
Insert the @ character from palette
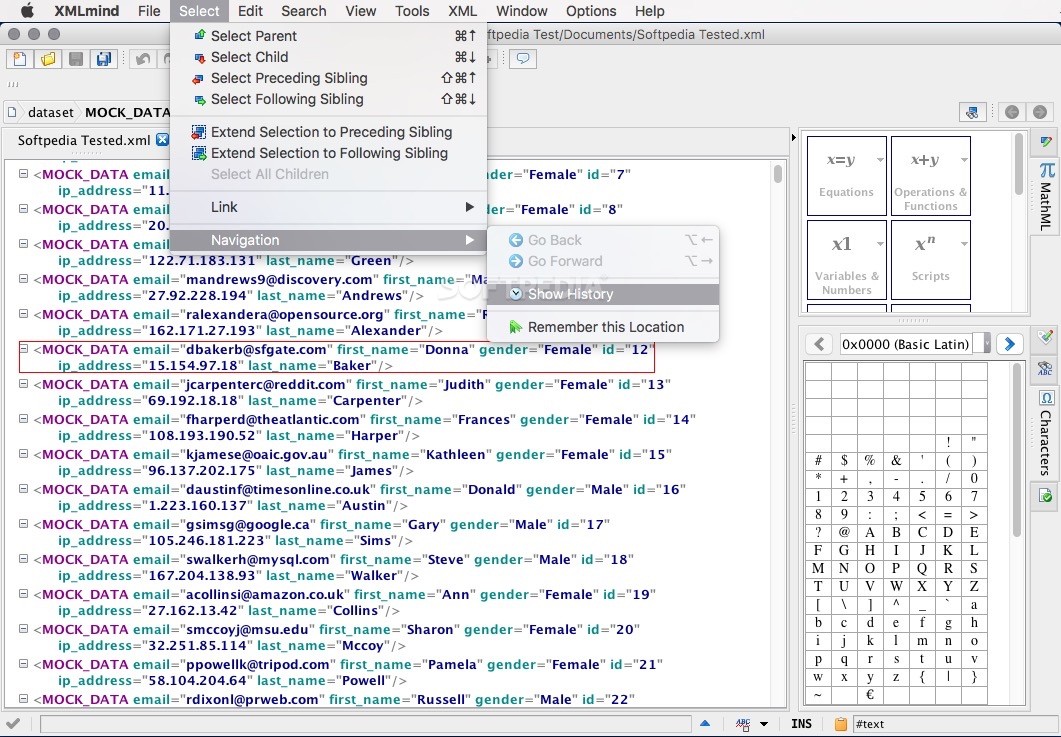[x=844, y=532]
